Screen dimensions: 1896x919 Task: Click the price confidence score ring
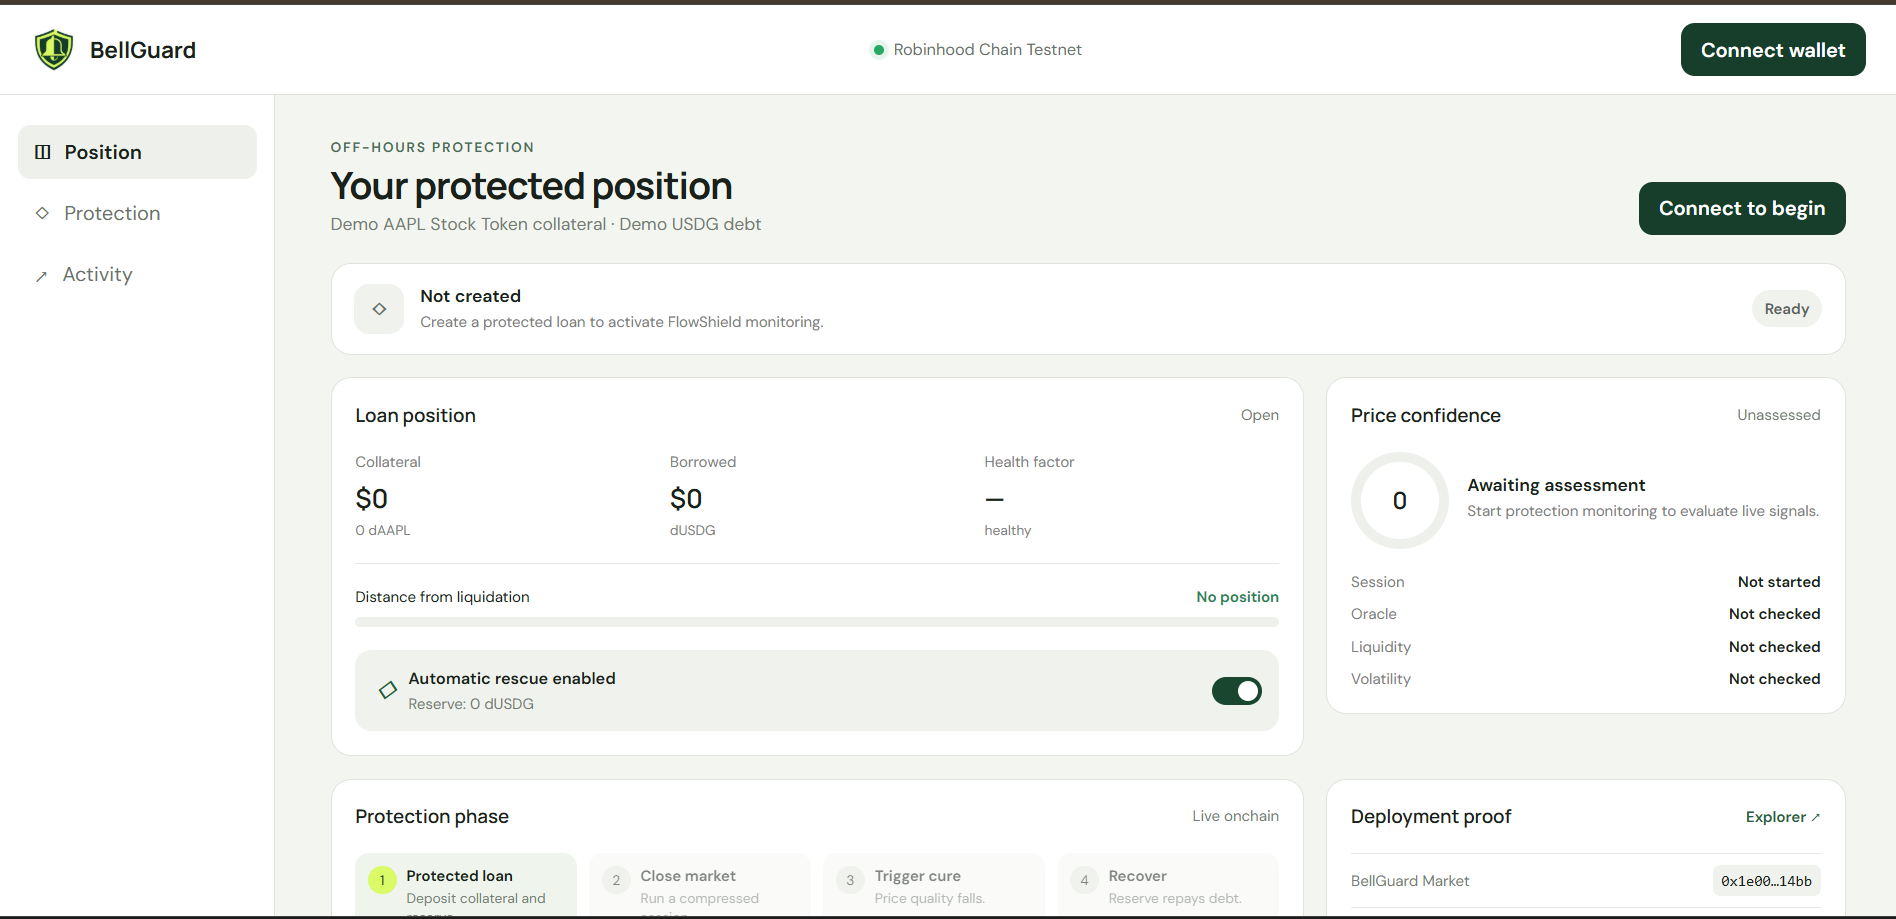click(1400, 500)
